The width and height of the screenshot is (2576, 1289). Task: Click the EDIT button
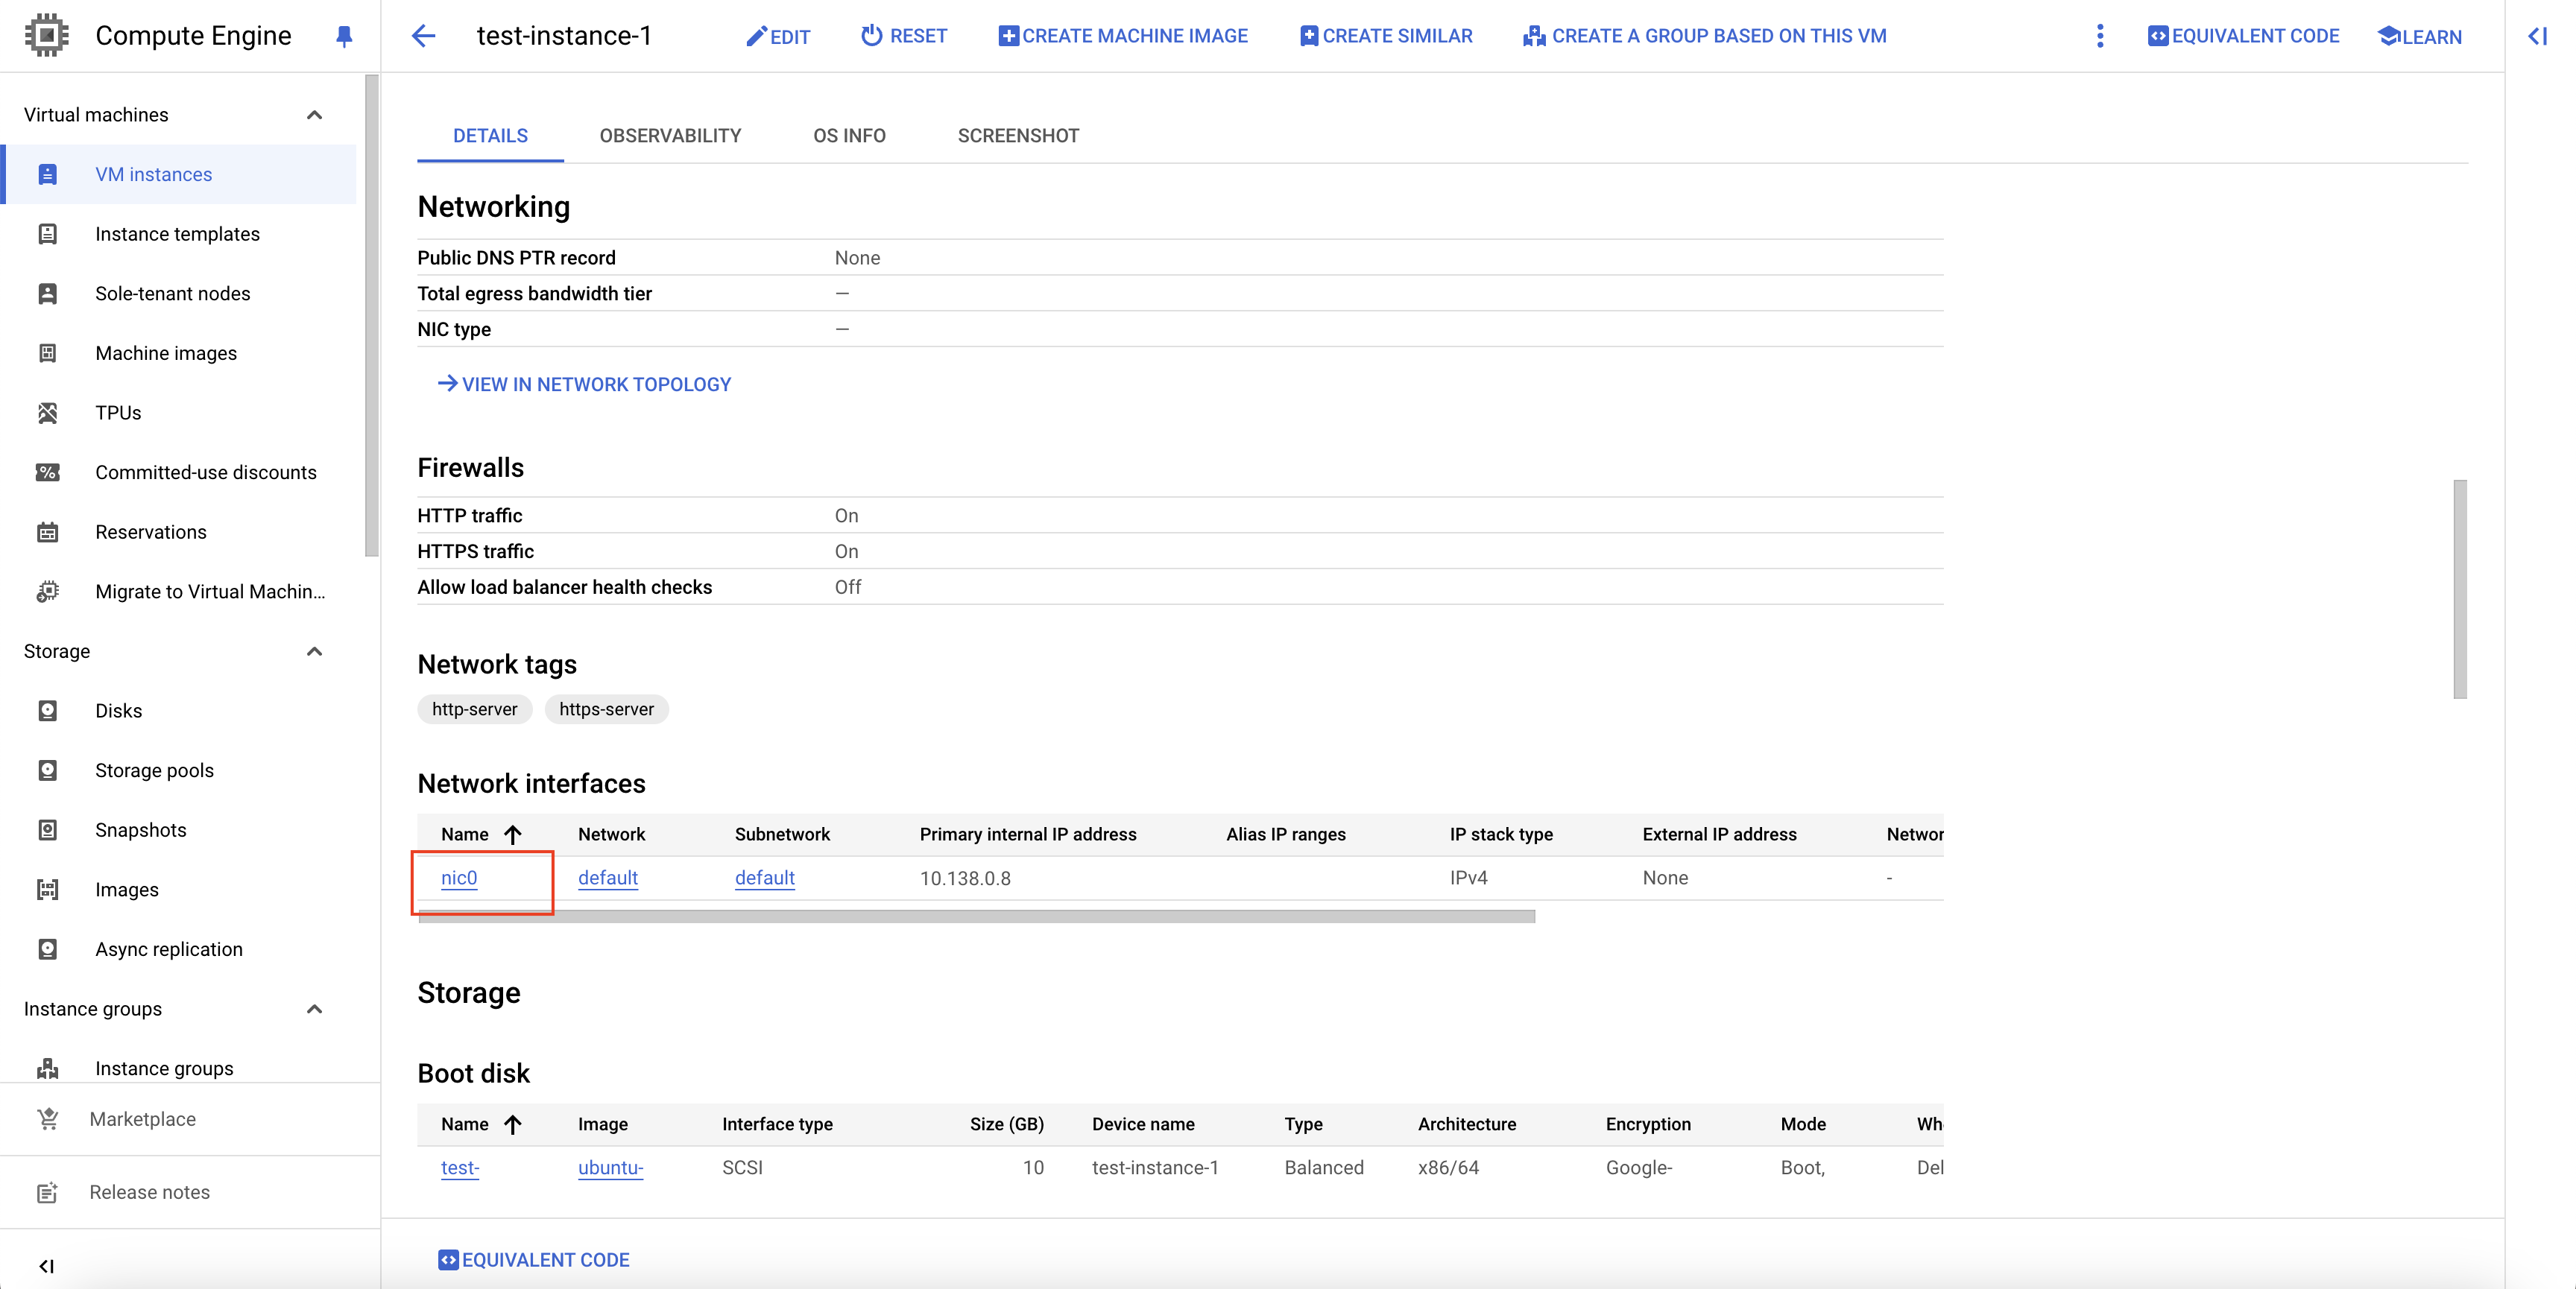[778, 37]
